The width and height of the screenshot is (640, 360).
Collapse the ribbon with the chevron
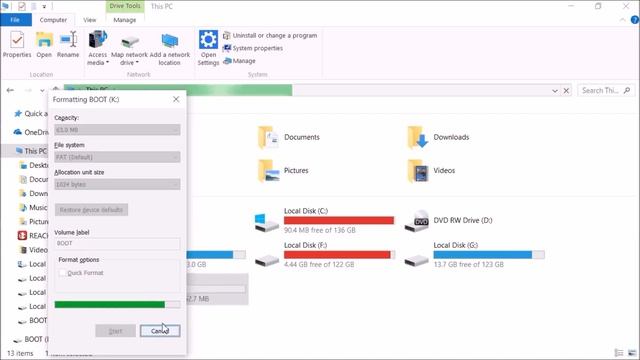(622, 20)
